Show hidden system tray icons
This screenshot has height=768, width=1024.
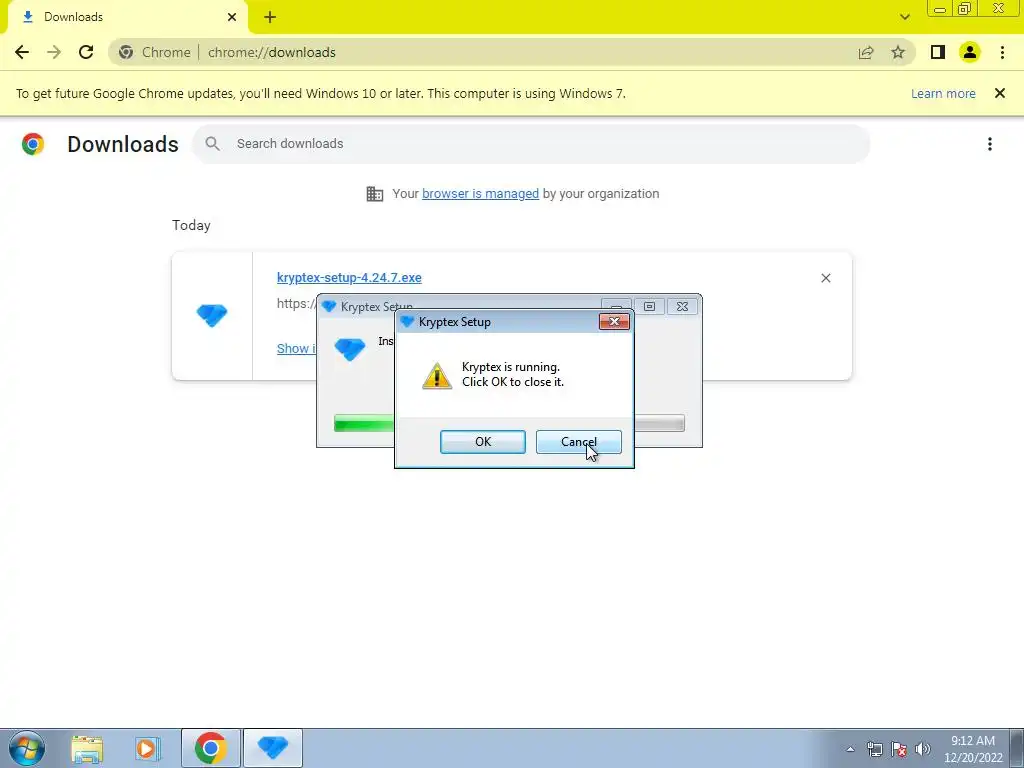[x=850, y=749]
